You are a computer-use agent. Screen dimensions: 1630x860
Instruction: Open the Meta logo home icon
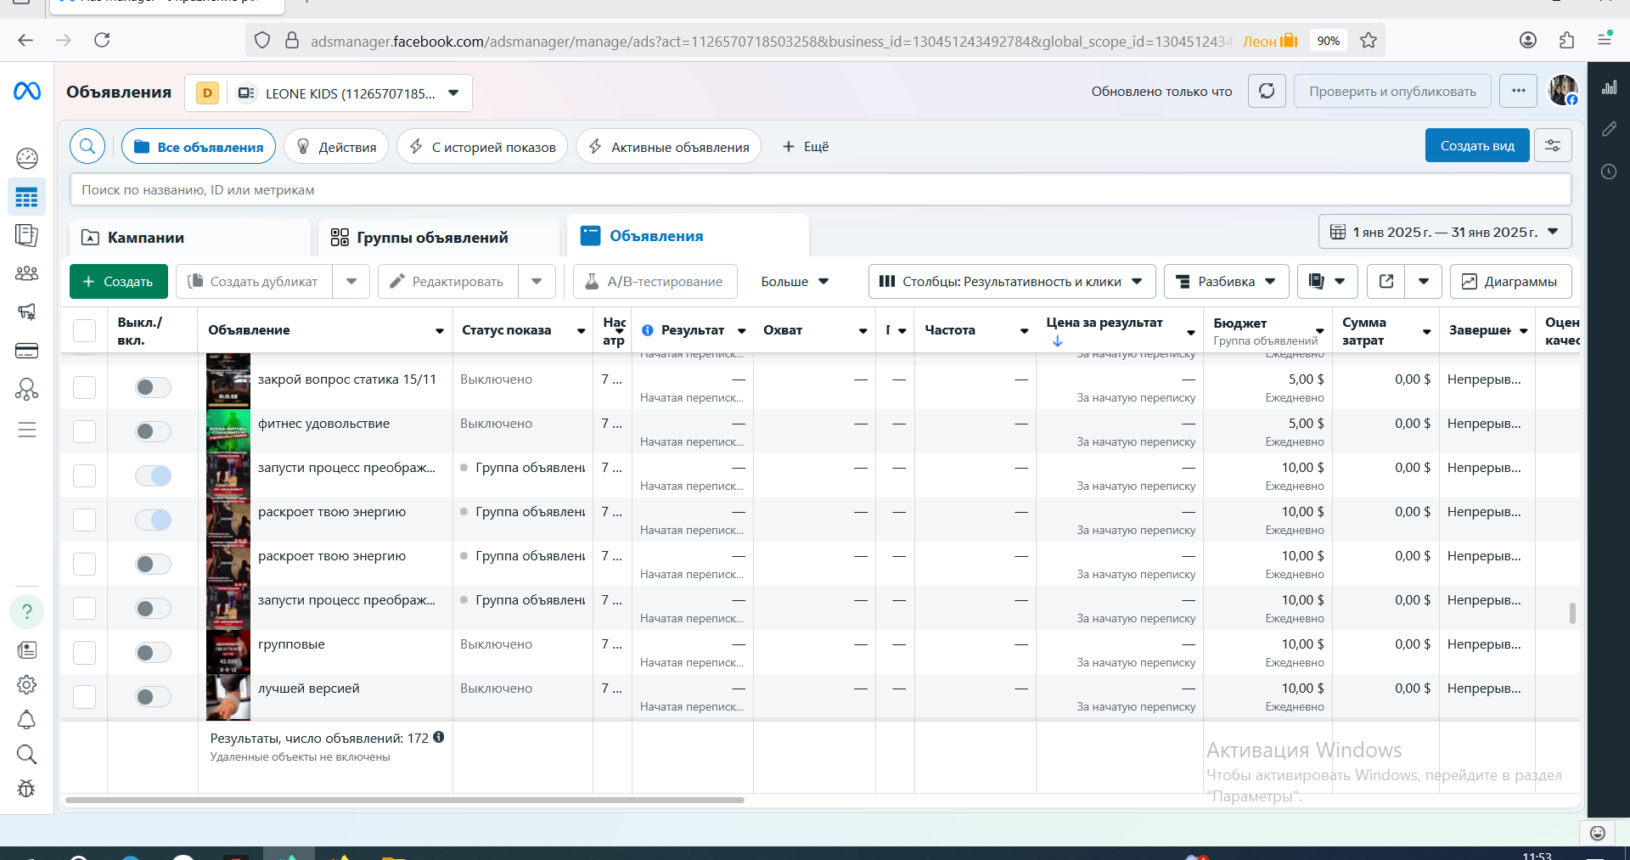[27, 91]
